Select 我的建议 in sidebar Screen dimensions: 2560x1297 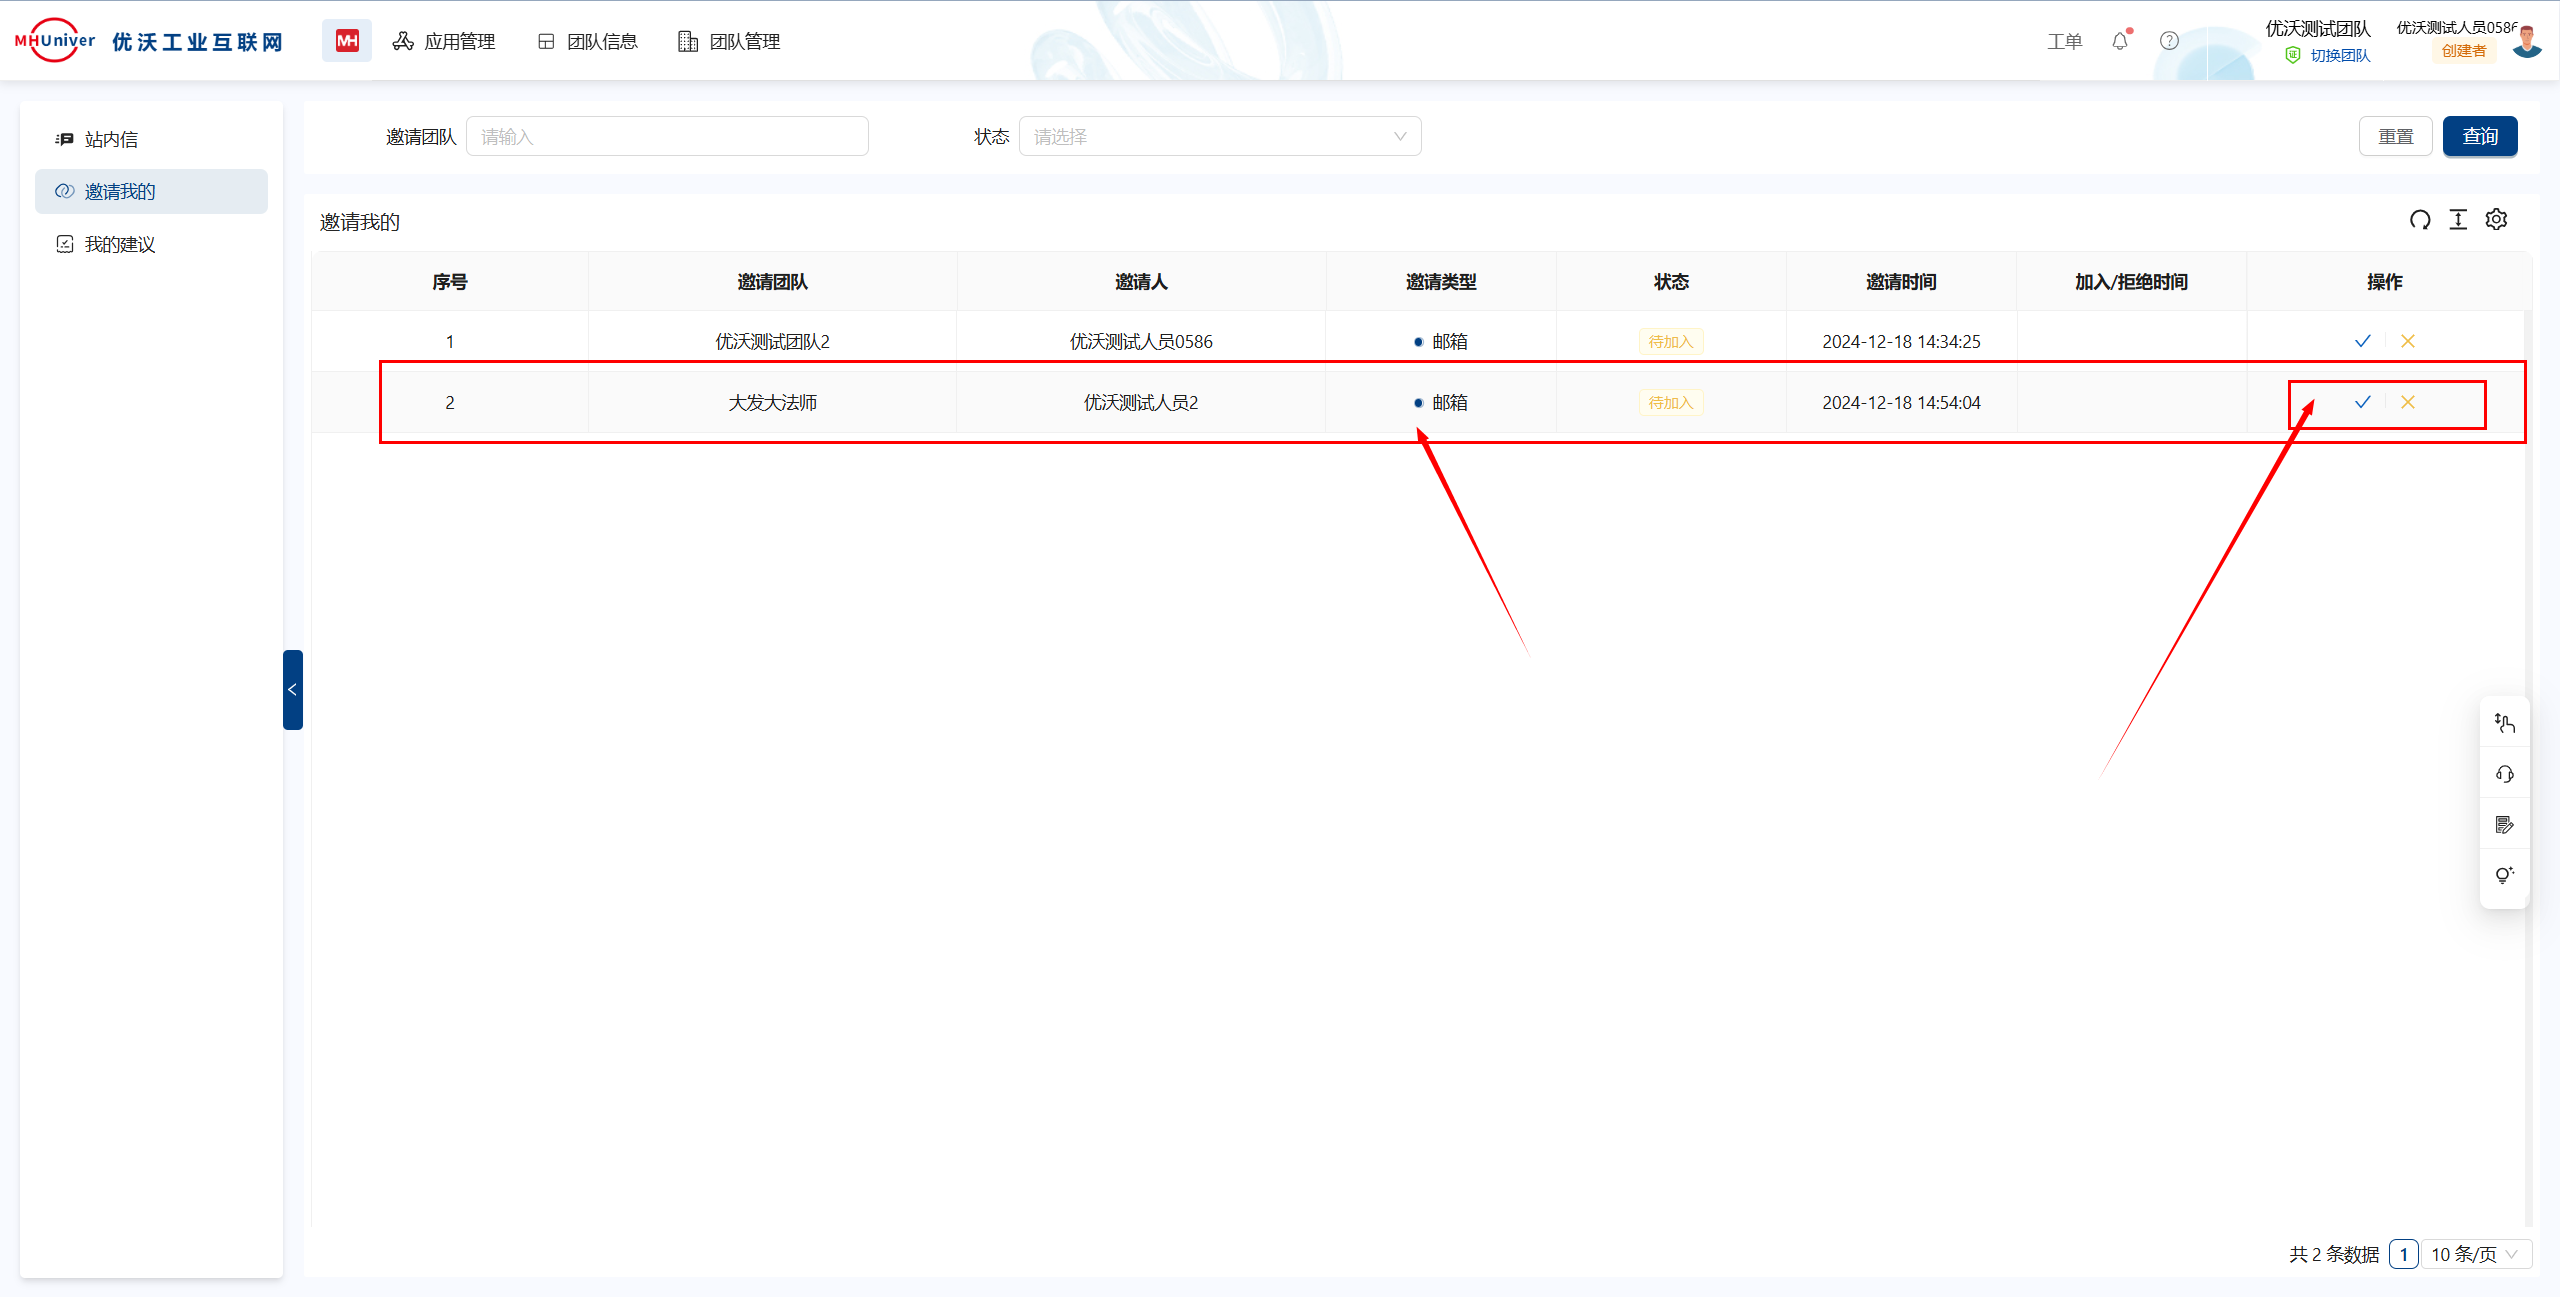(119, 244)
